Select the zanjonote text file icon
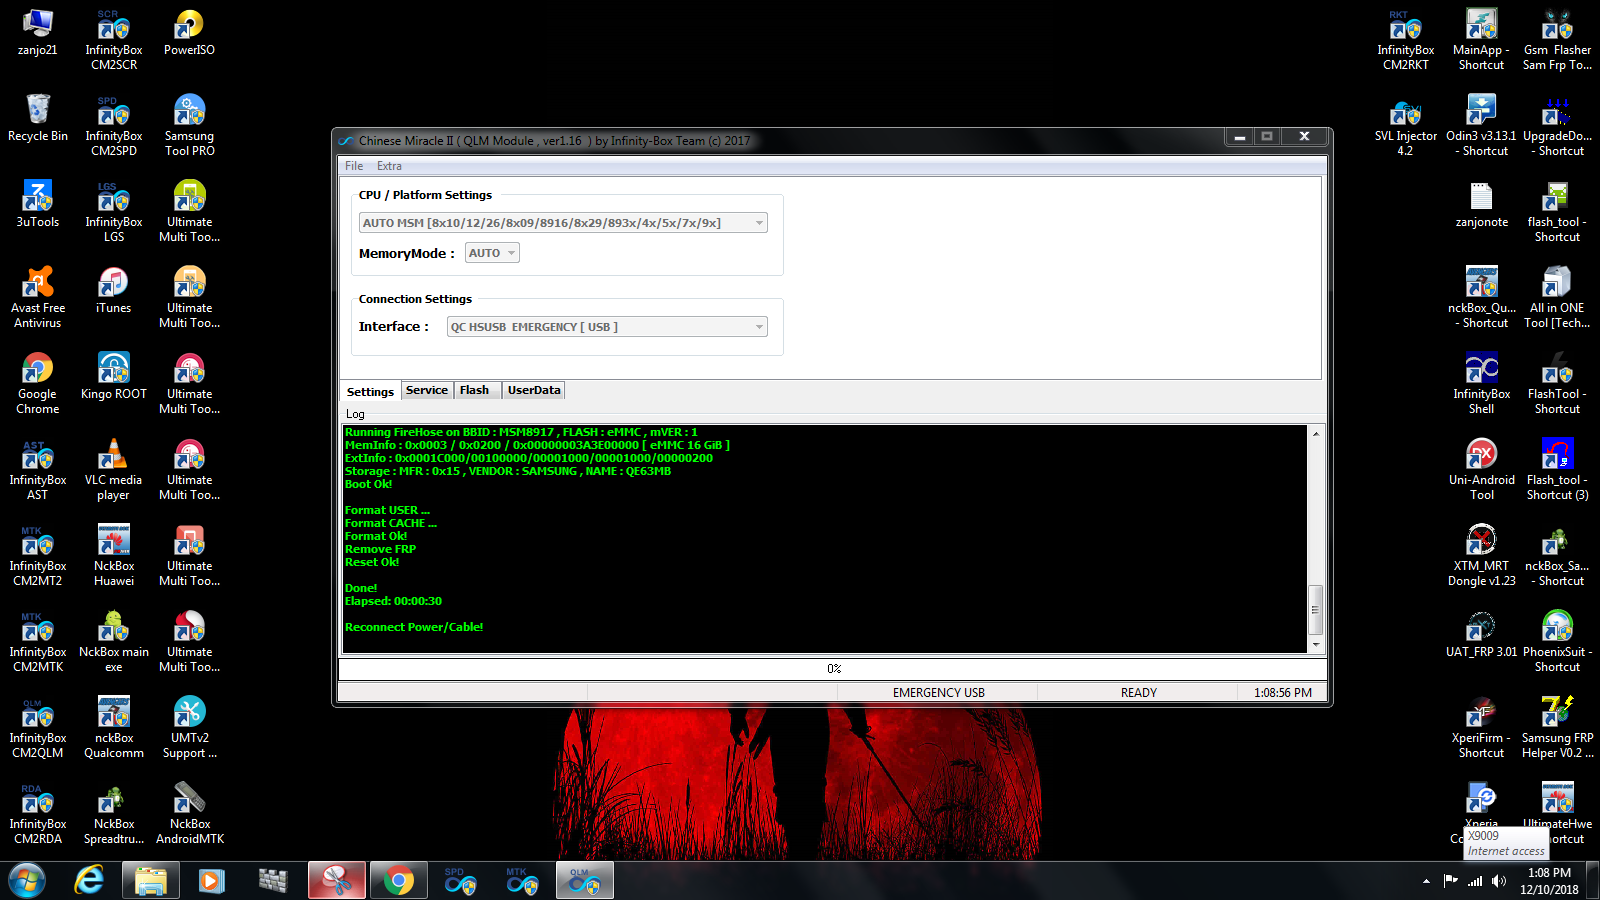 (1481, 205)
